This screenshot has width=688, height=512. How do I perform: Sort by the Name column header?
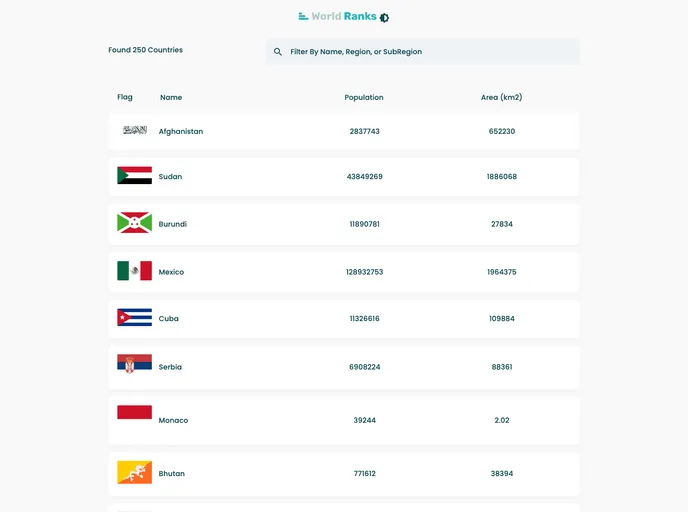[x=171, y=98]
